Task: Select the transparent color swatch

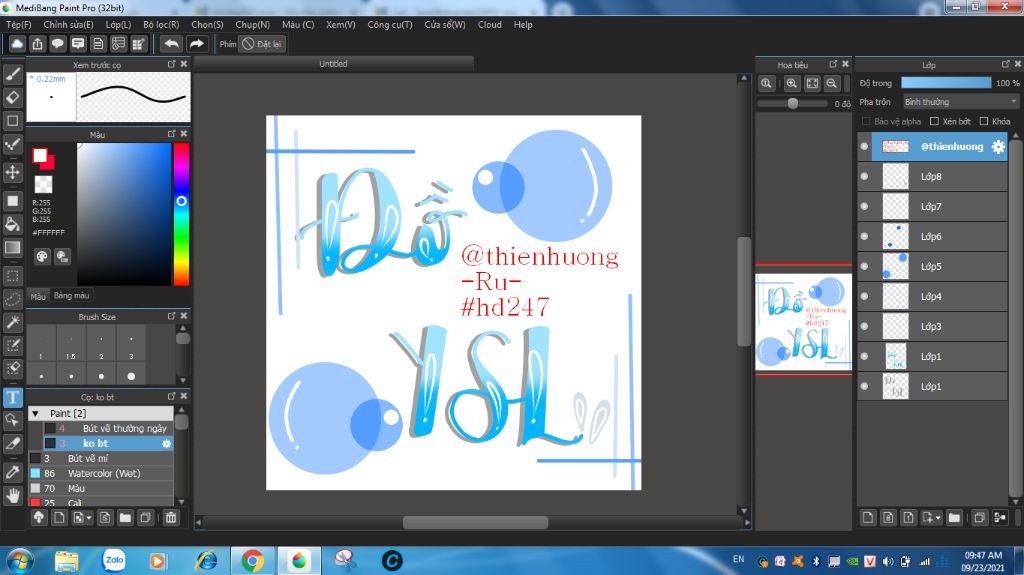Action: 43,184
